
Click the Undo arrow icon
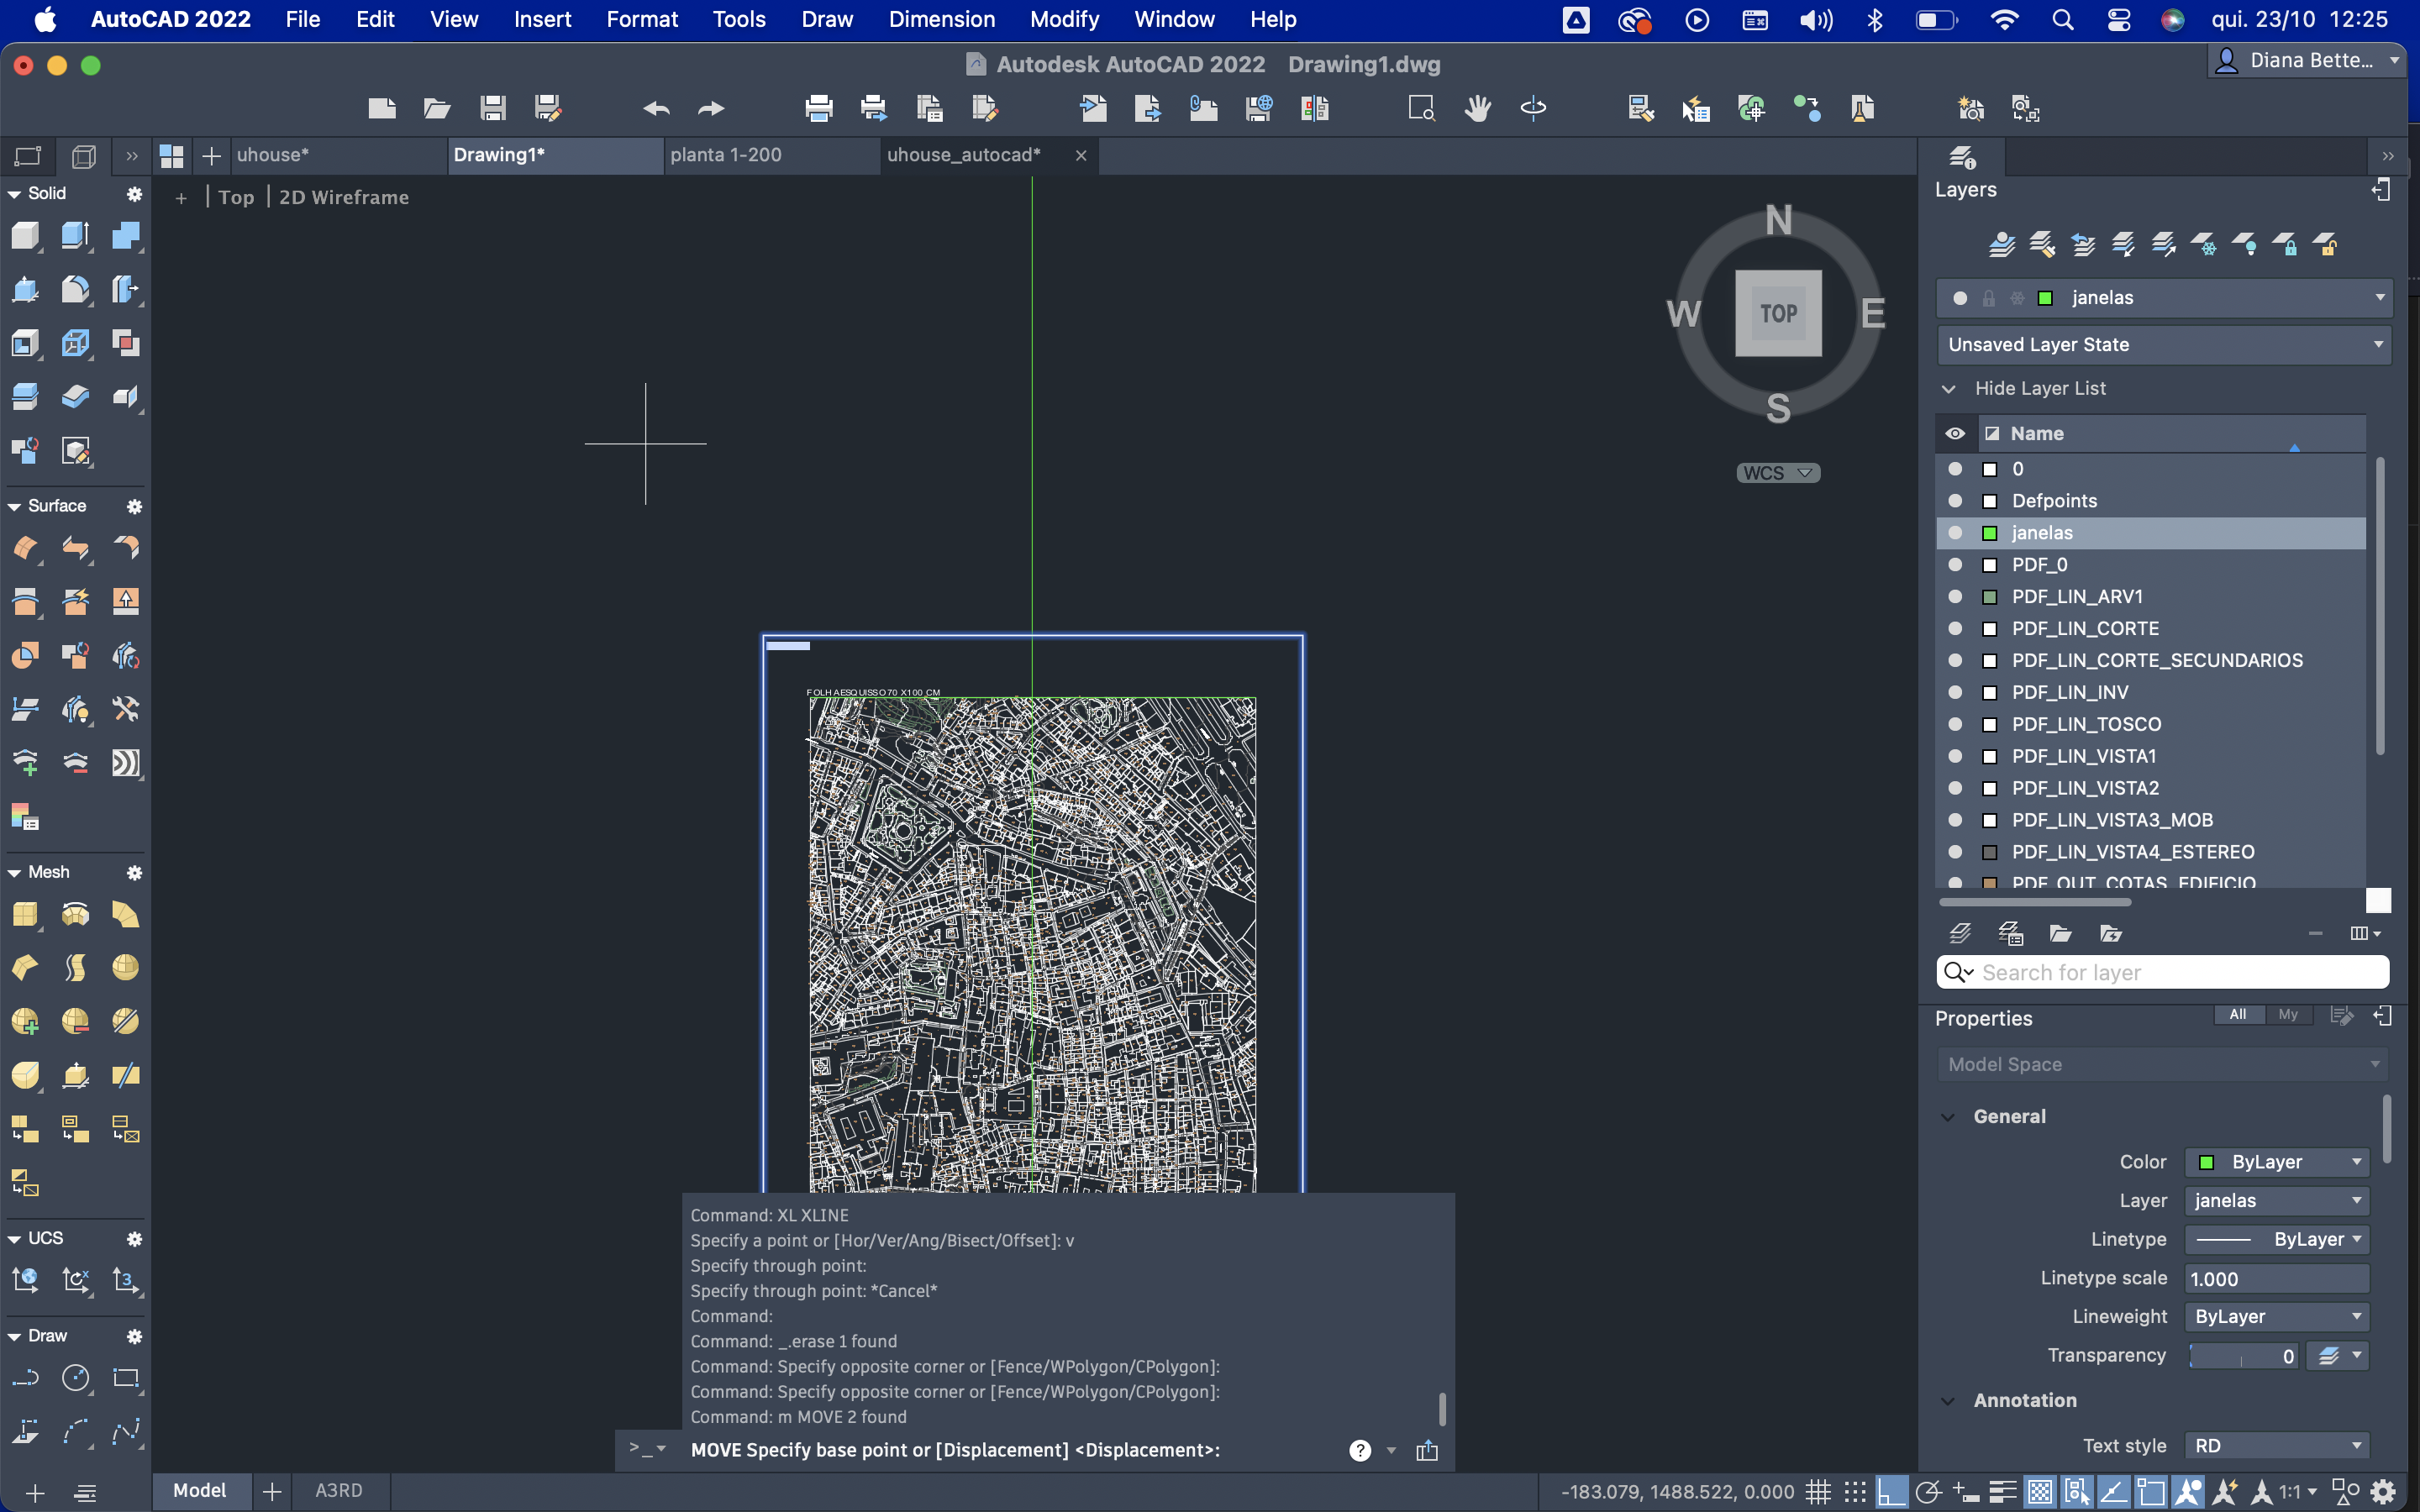point(656,108)
